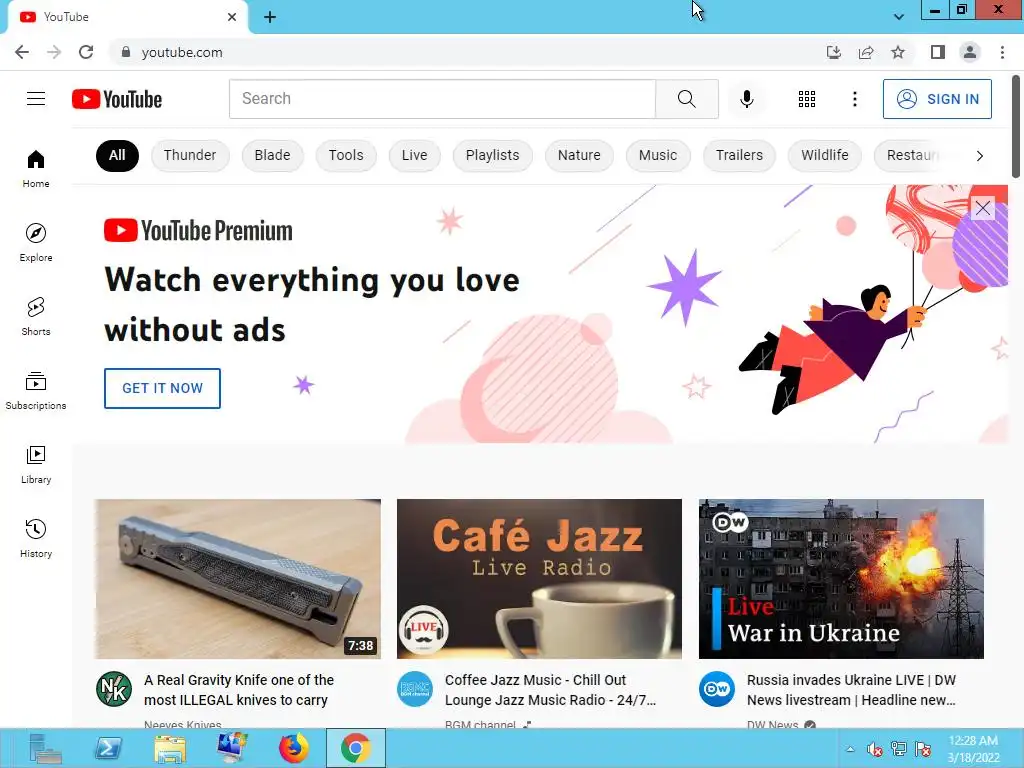Share this page icon

click(866, 52)
